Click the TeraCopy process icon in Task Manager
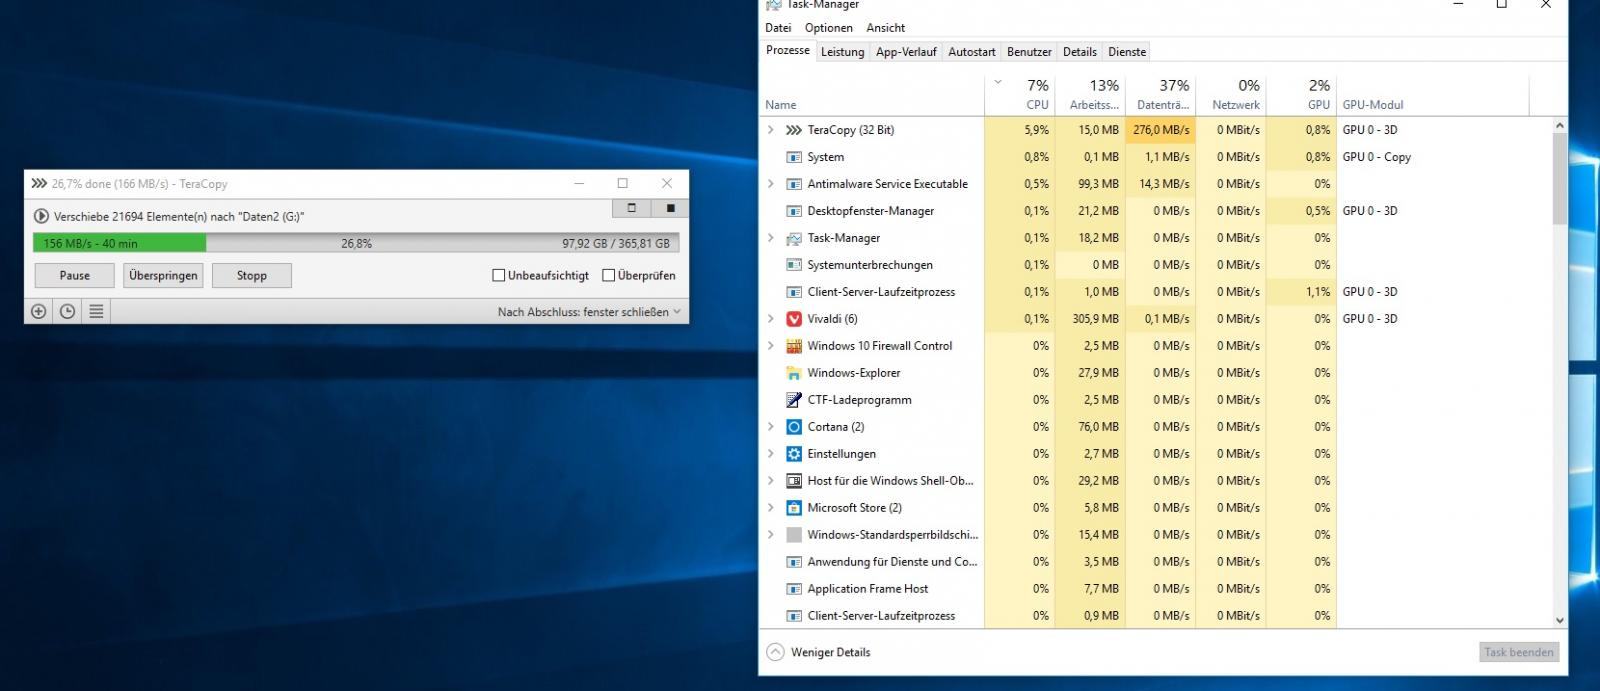1600x691 pixels. click(794, 130)
